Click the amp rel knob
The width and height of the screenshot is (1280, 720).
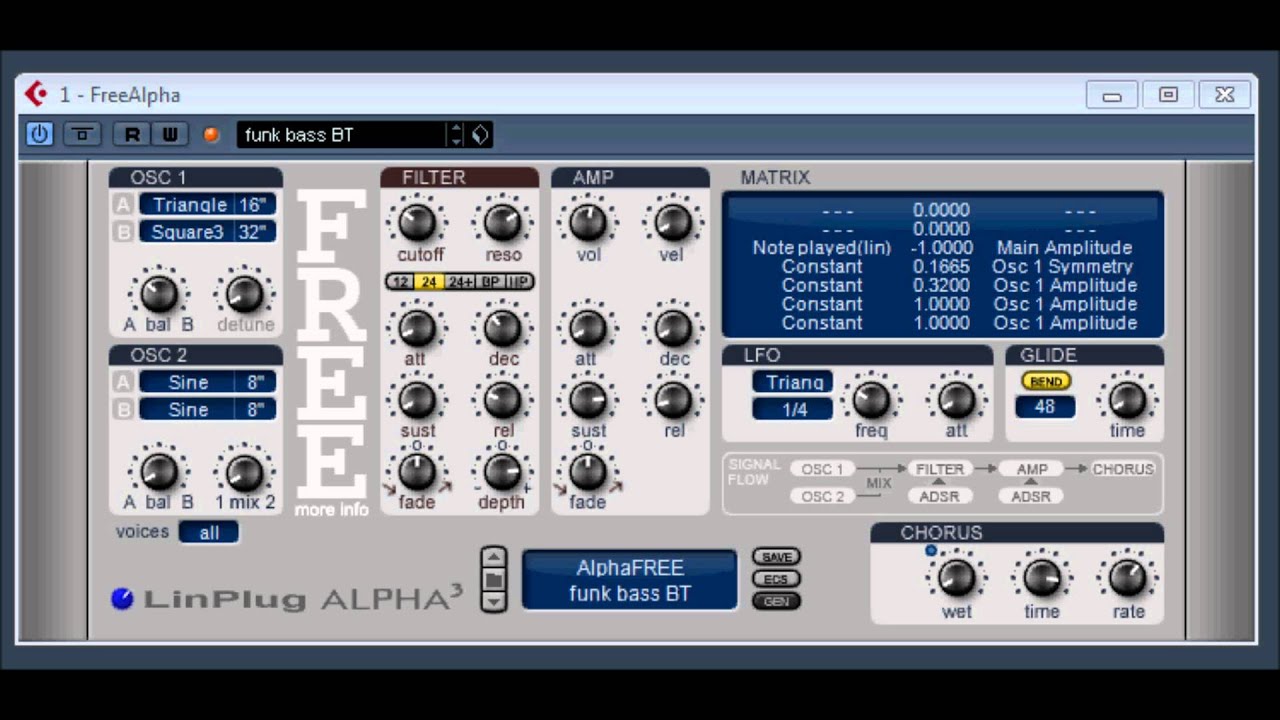click(673, 400)
